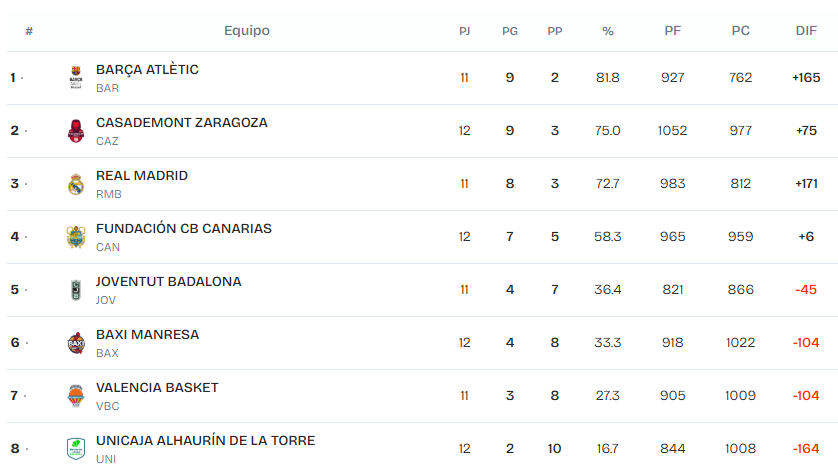Viewport: 838px width, 471px height.
Task: Click the Barça Atlètic team logo
Action: click(x=76, y=78)
